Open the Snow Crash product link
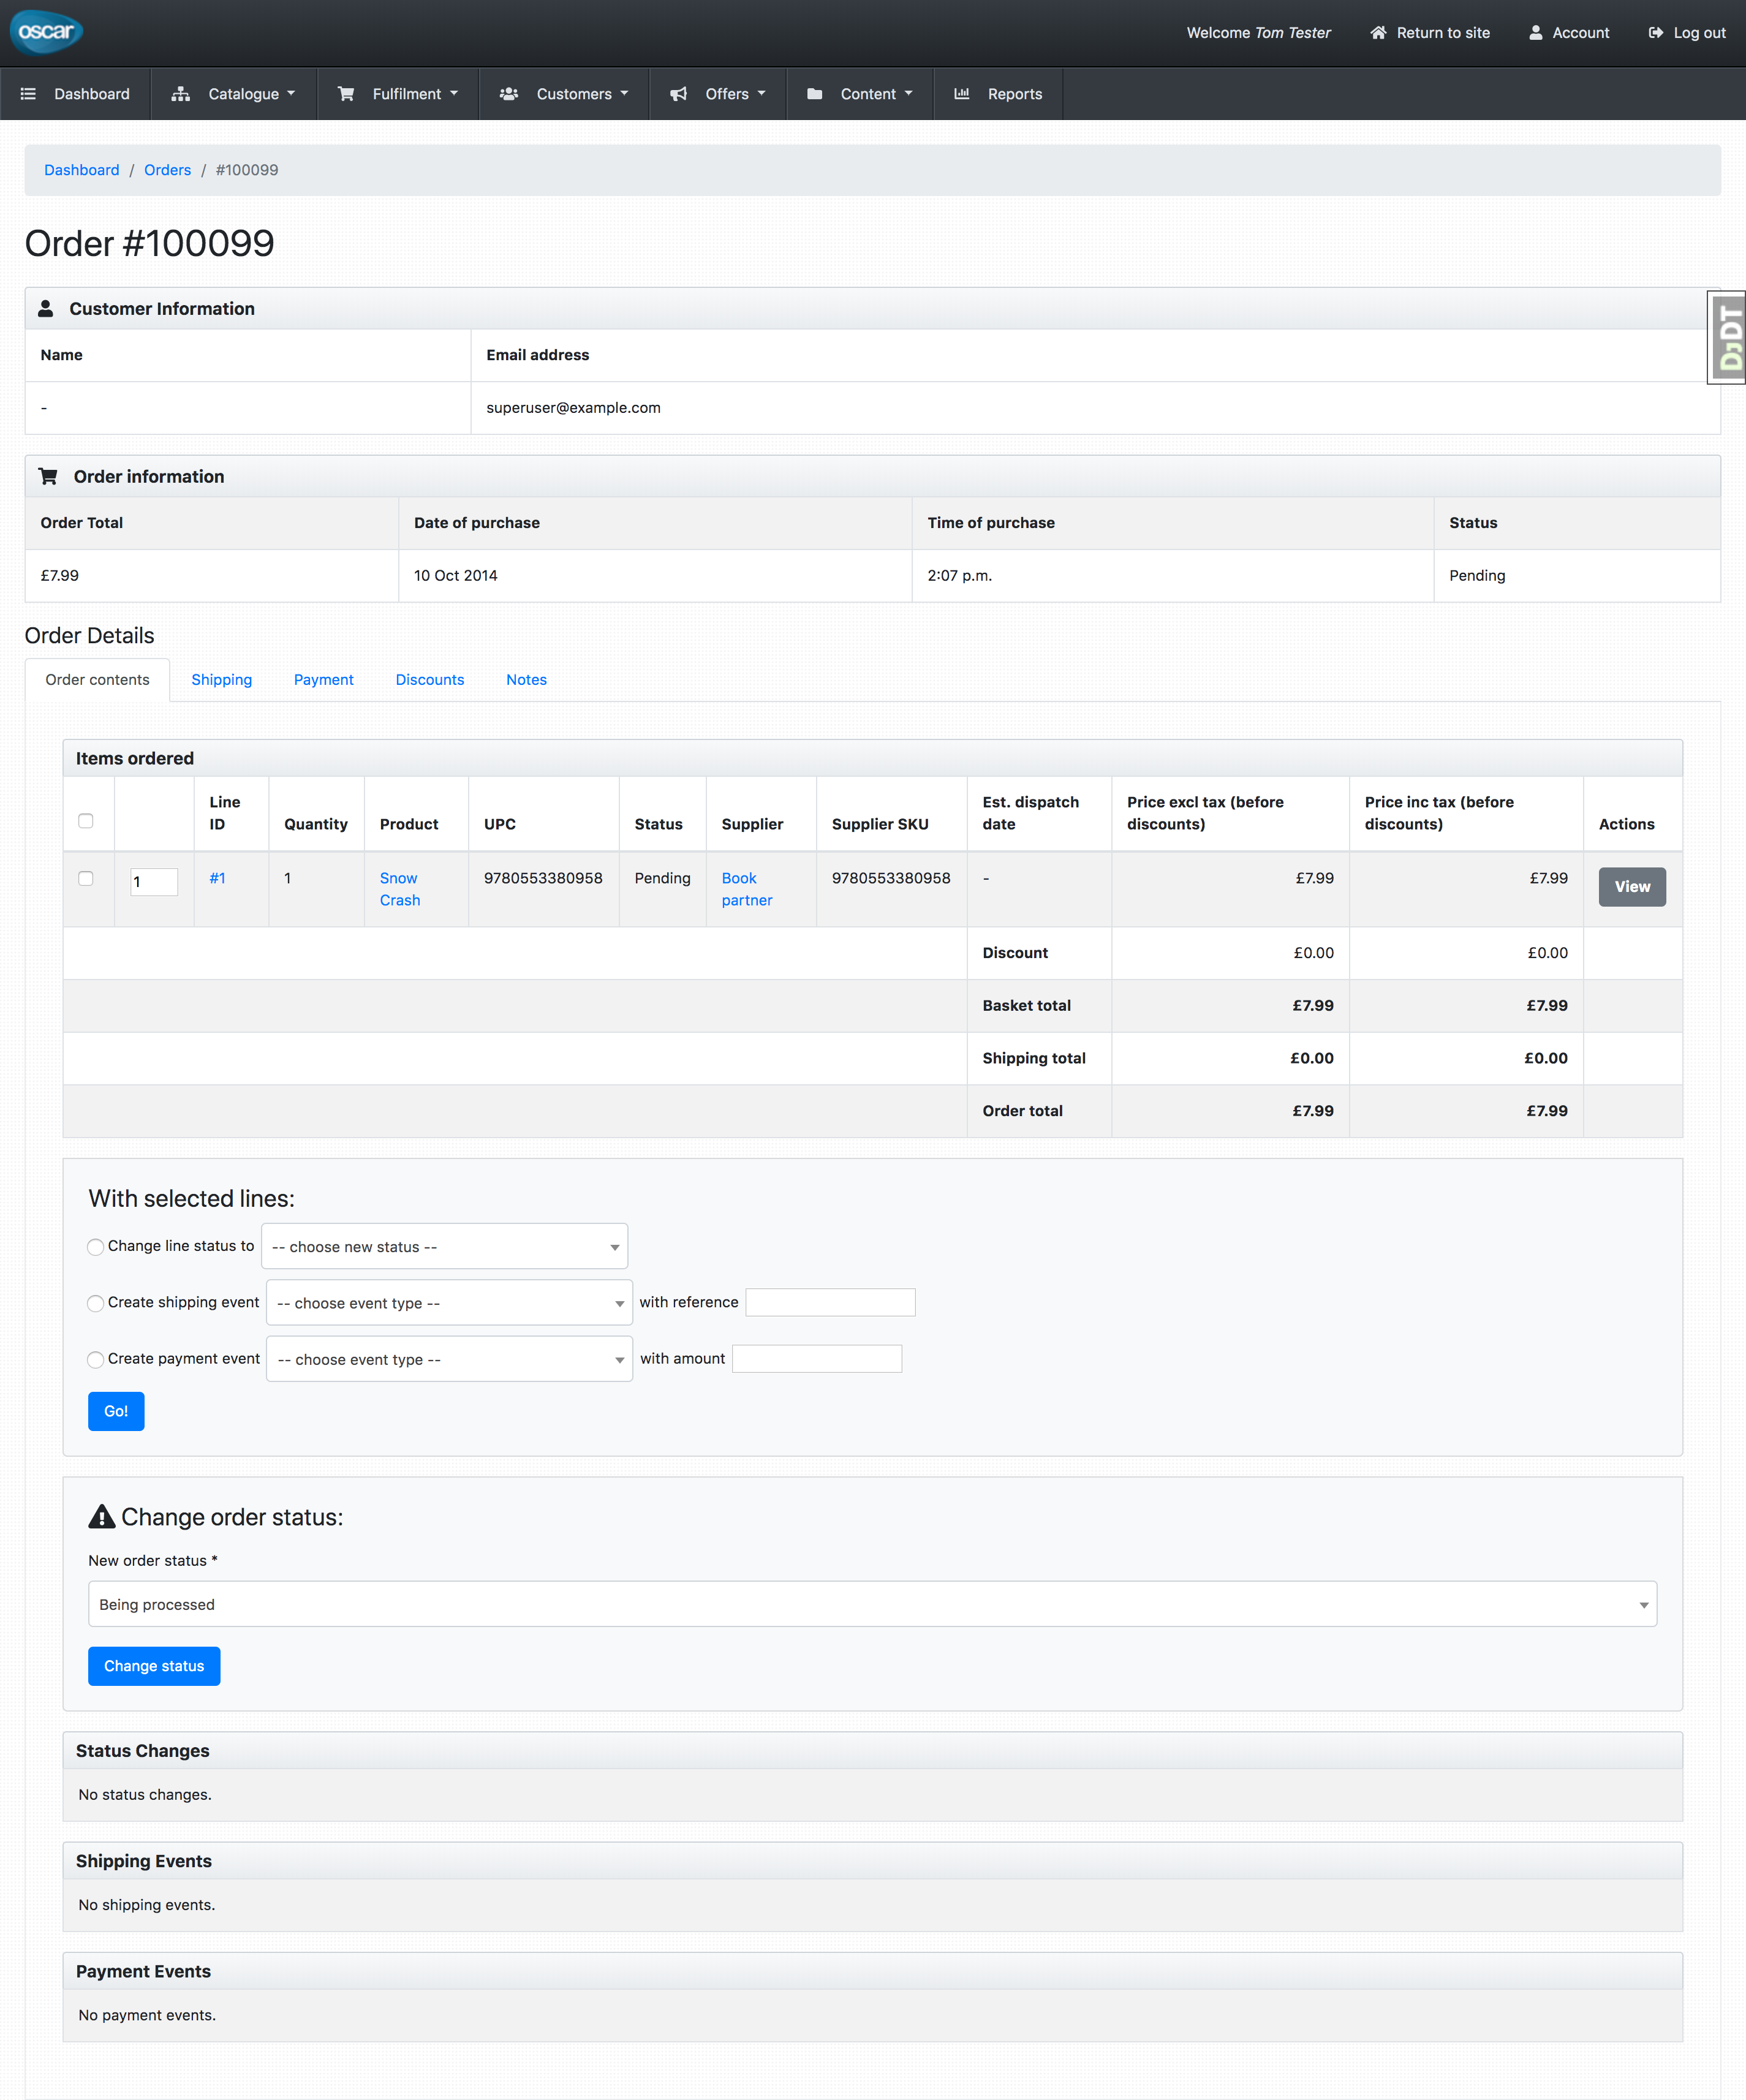Viewport: 1746px width, 2100px height. pyautogui.click(x=400, y=889)
